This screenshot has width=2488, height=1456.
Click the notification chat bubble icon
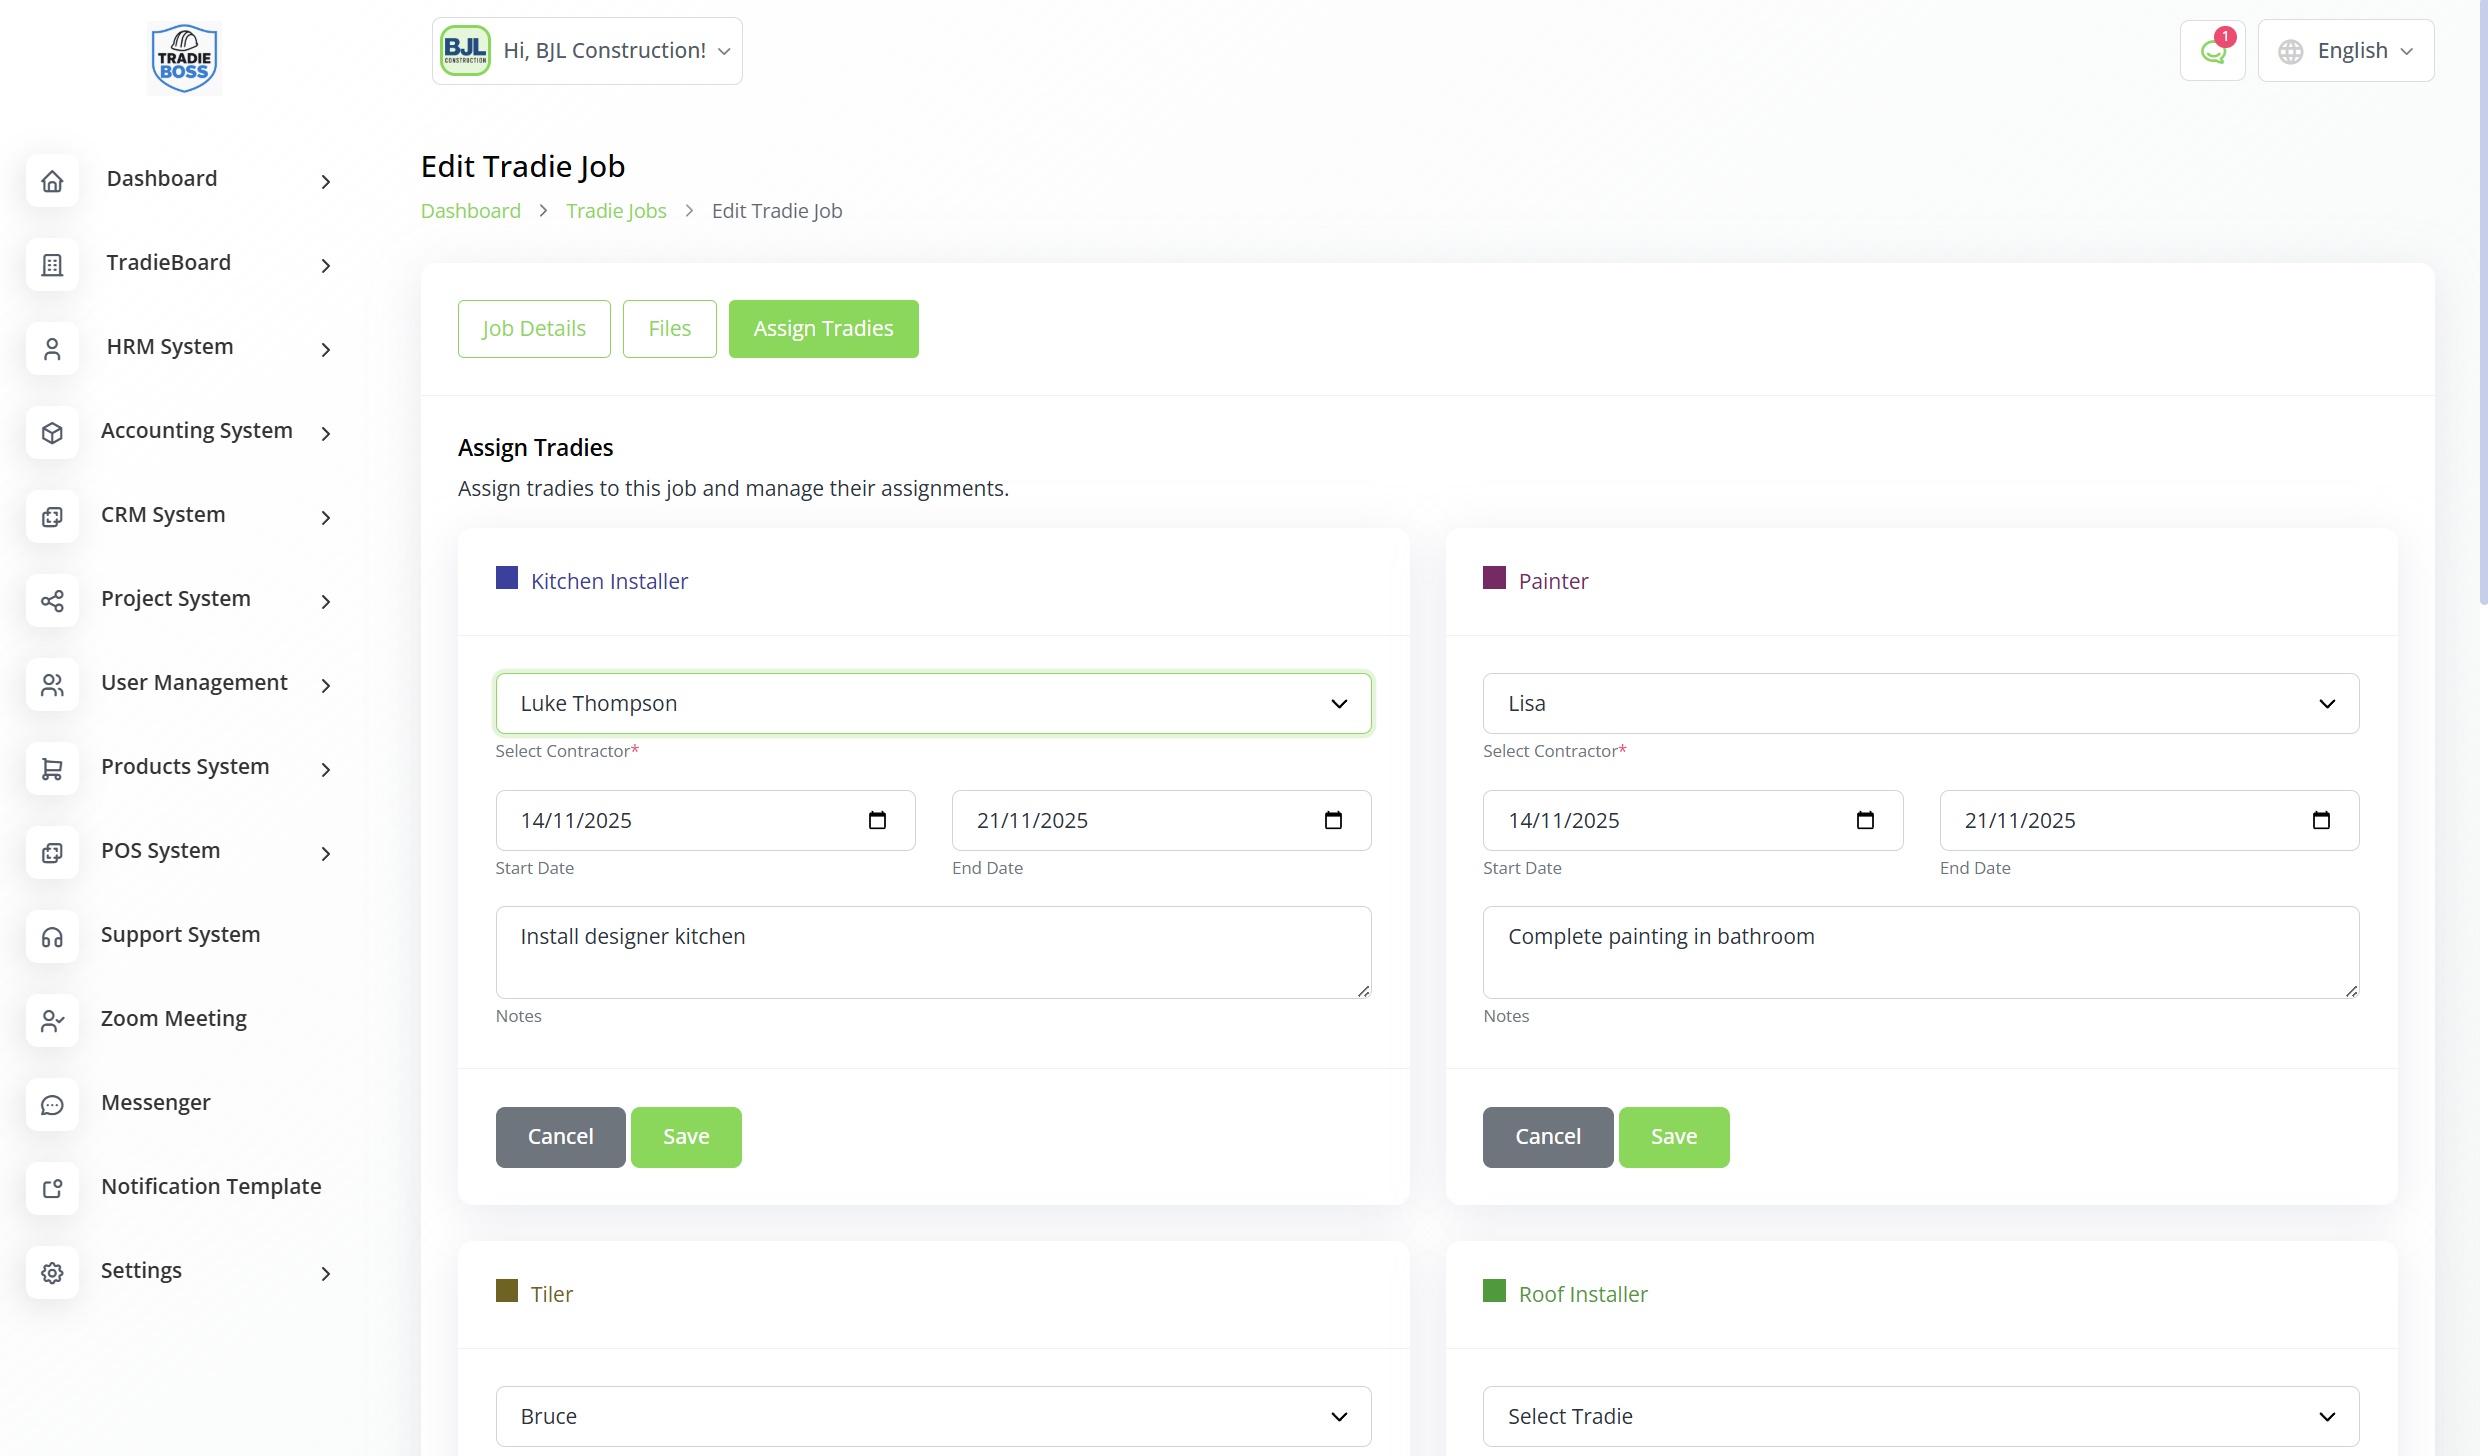pyautogui.click(x=2212, y=51)
